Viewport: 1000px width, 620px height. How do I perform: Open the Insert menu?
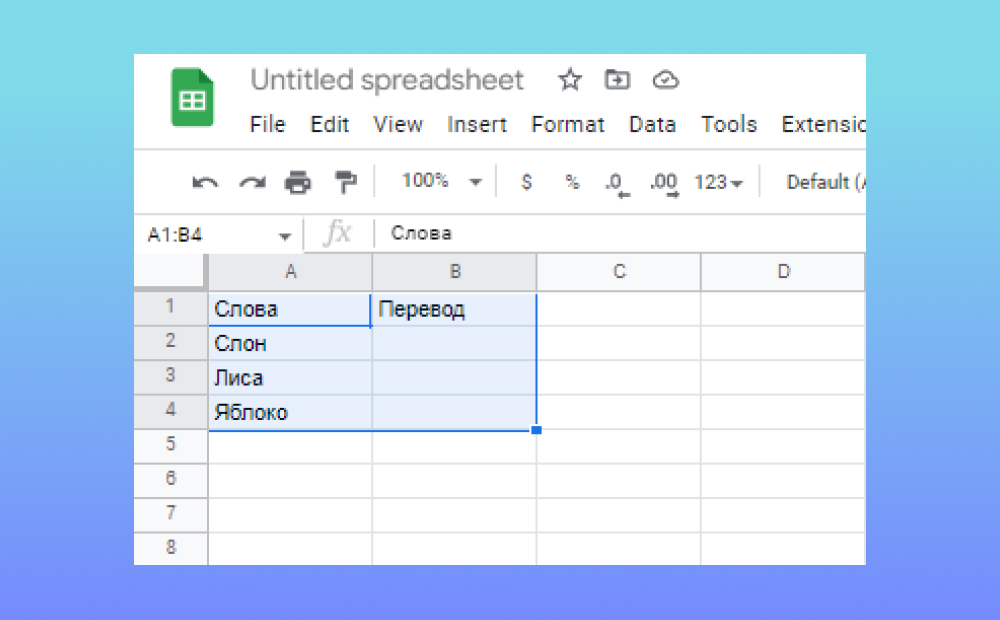click(x=476, y=124)
